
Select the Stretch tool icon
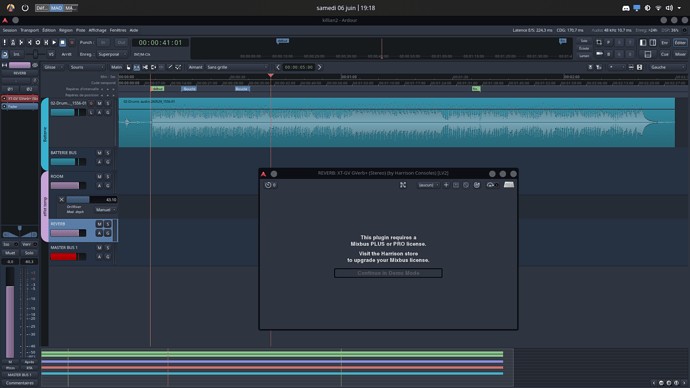tap(154, 67)
